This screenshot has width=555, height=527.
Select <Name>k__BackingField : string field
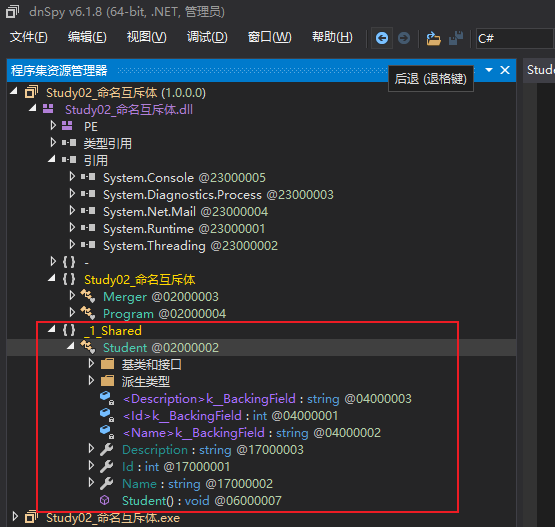[x=251, y=433]
